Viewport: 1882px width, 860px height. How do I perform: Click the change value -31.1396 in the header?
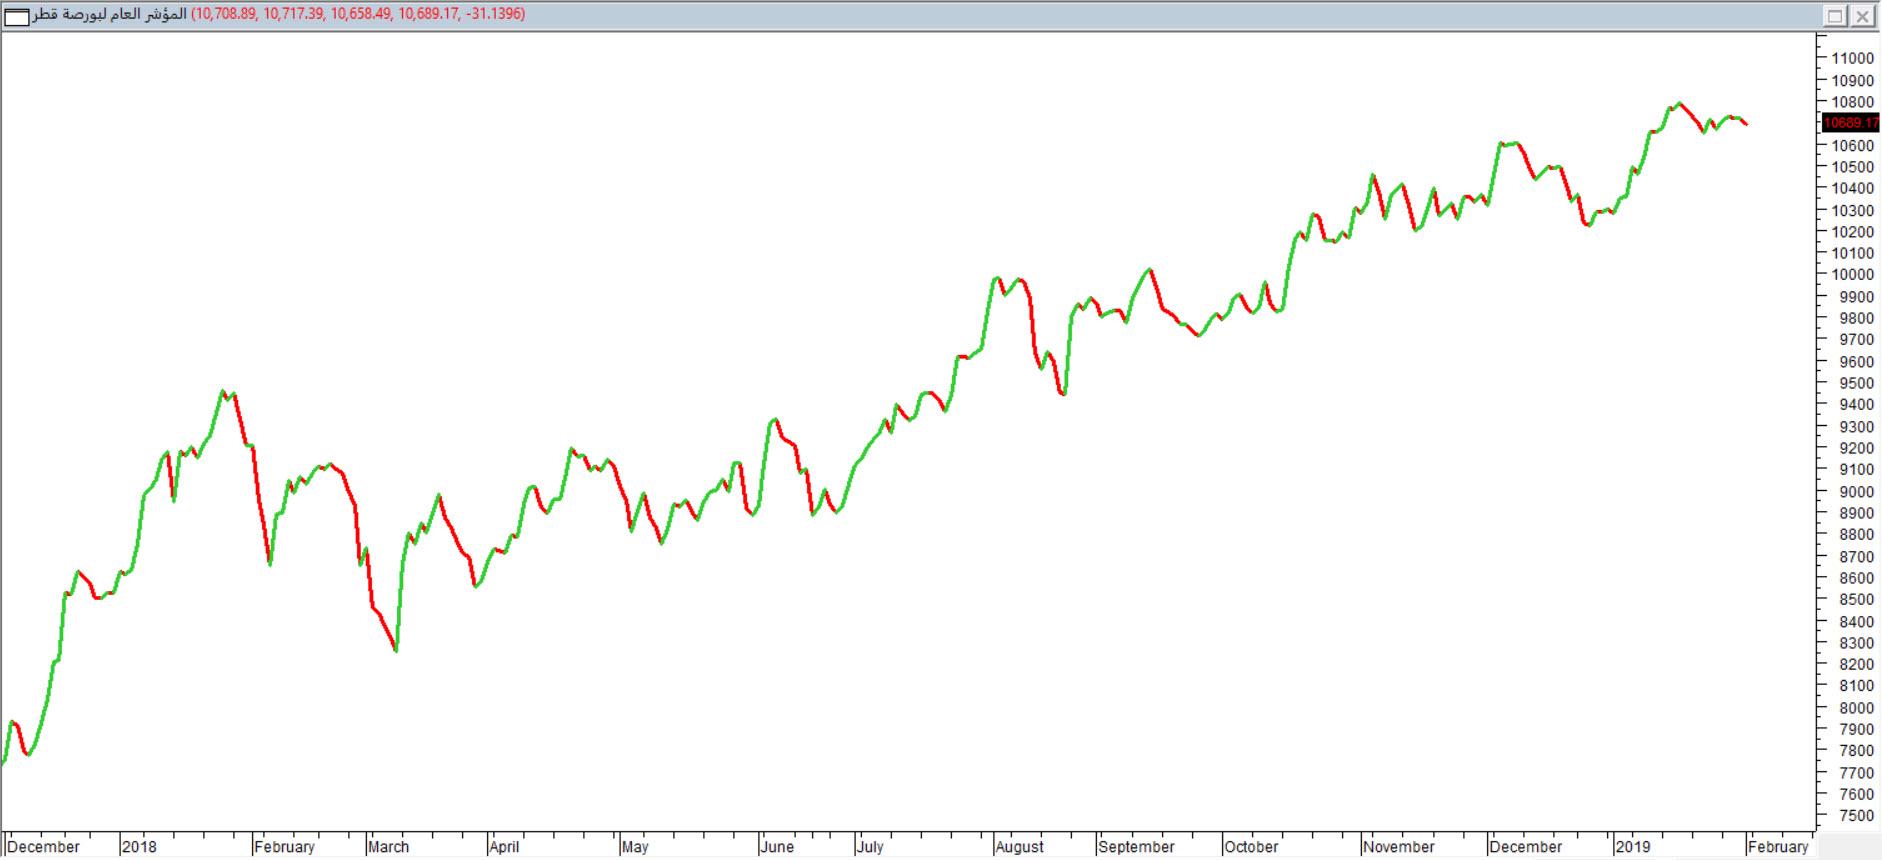(495, 14)
